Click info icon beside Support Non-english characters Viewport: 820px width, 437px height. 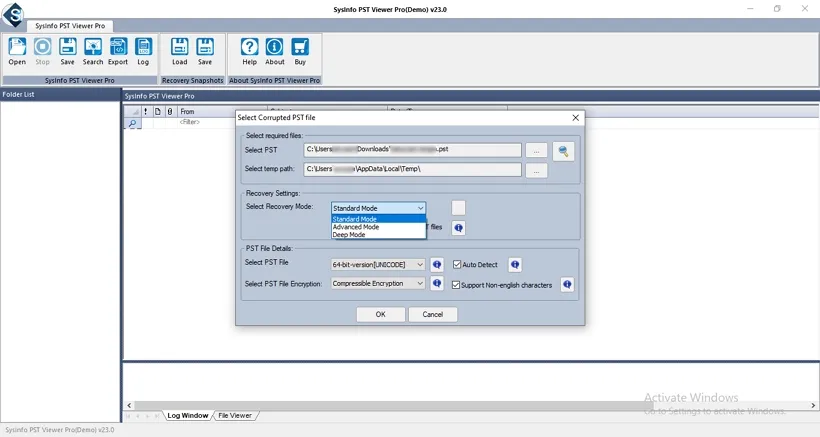(567, 284)
